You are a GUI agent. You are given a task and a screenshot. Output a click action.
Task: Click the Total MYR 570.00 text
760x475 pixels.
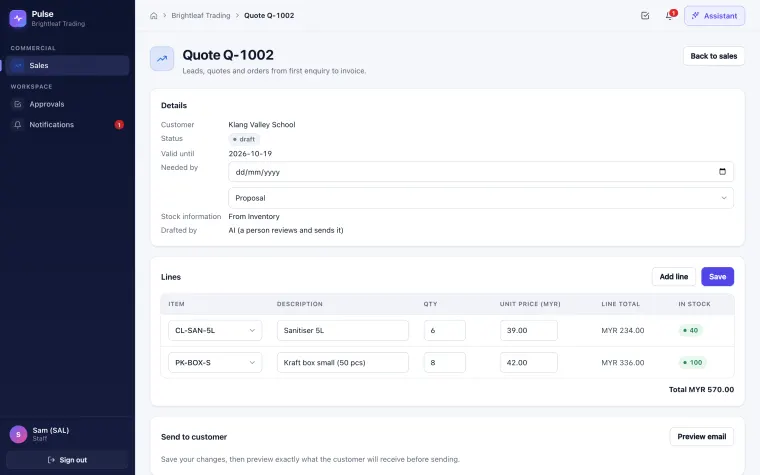pos(701,390)
